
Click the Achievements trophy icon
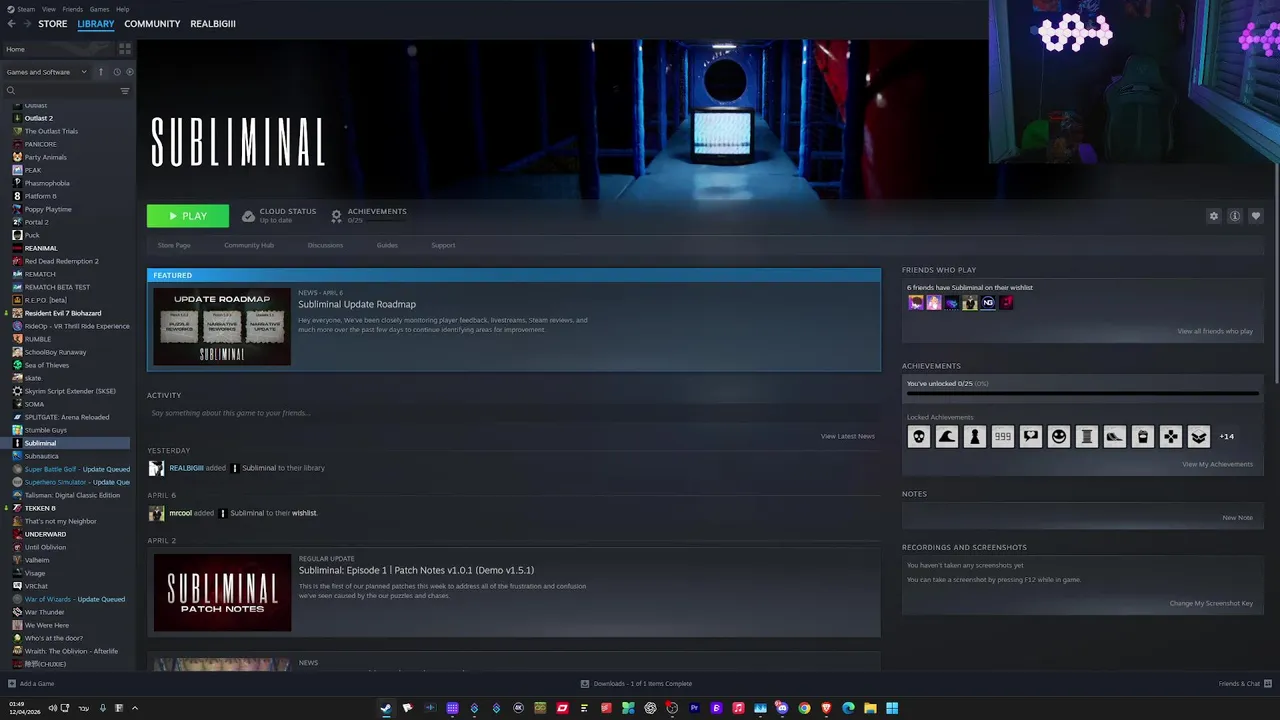click(336, 216)
